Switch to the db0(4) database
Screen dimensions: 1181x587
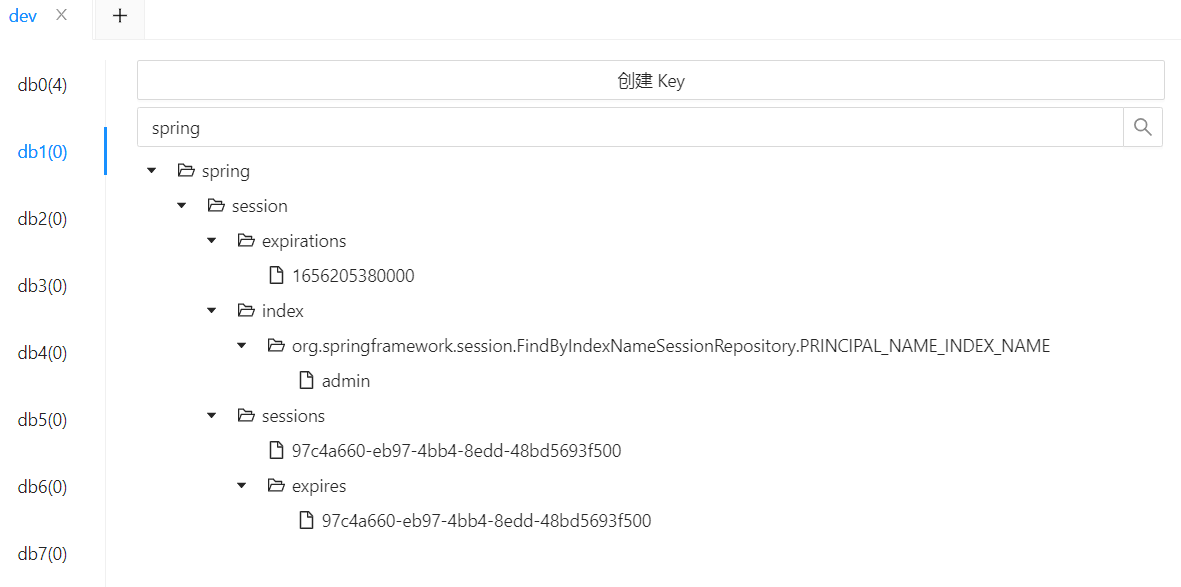(42, 85)
